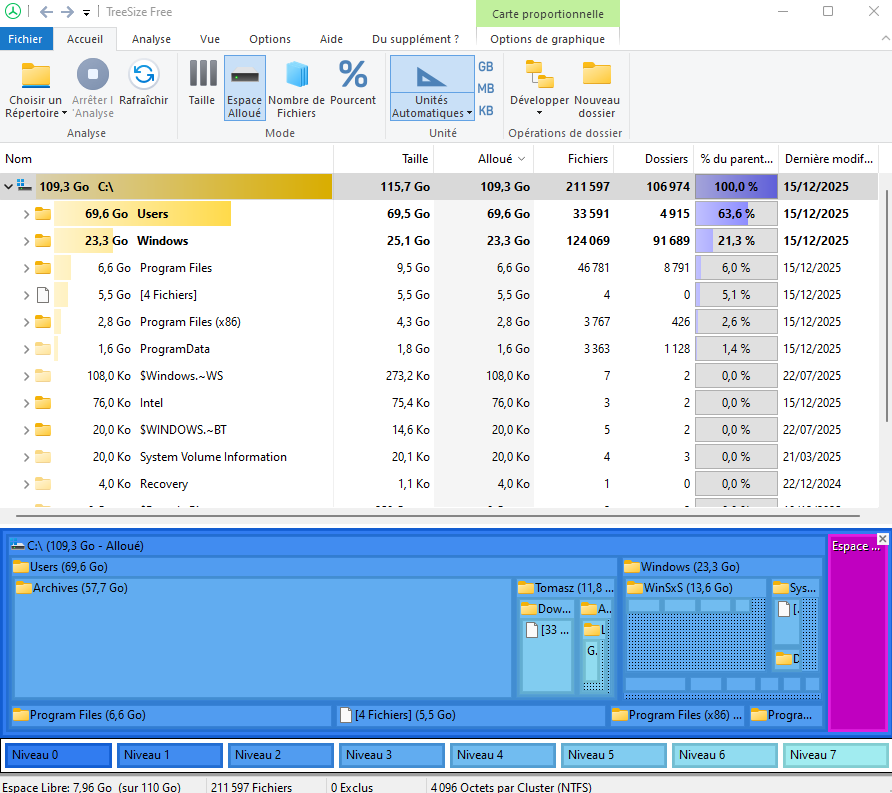
Task: Click the Rafraîchir refresh icon
Action: [x=144, y=76]
